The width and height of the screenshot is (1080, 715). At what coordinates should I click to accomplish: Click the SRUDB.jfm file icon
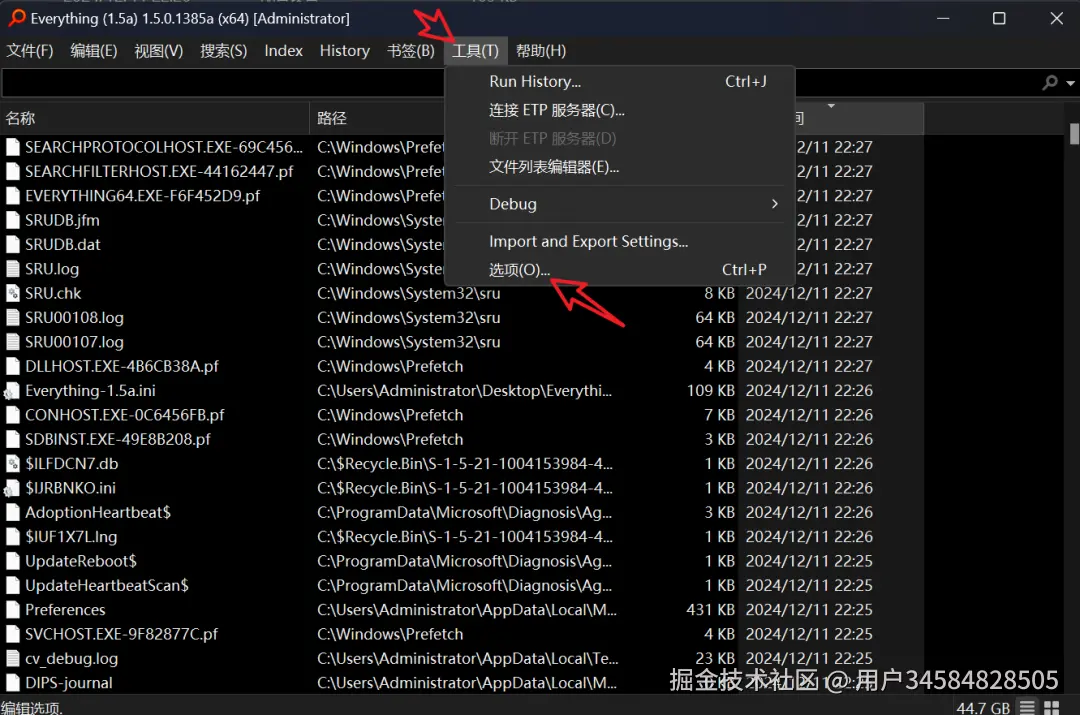(x=12, y=220)
